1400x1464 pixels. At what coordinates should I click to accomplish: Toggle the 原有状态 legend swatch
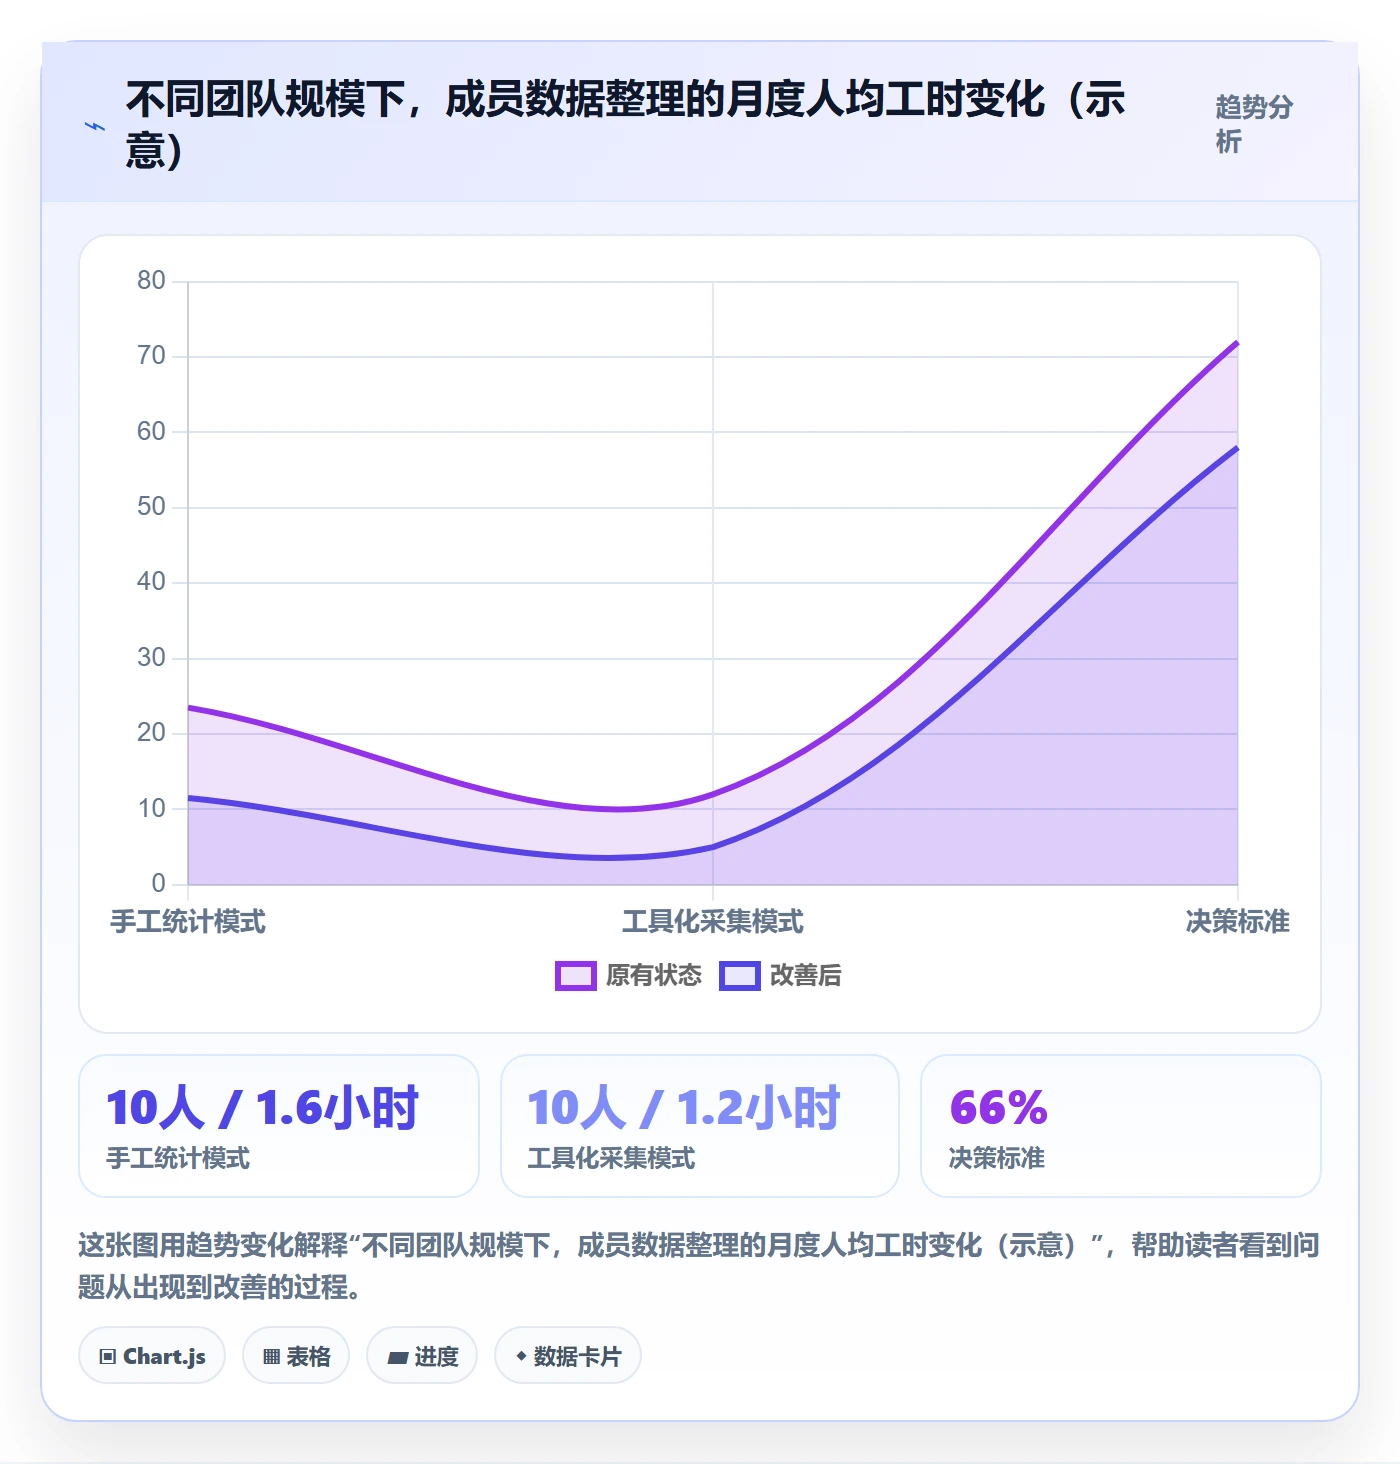(x=576, y=975)
